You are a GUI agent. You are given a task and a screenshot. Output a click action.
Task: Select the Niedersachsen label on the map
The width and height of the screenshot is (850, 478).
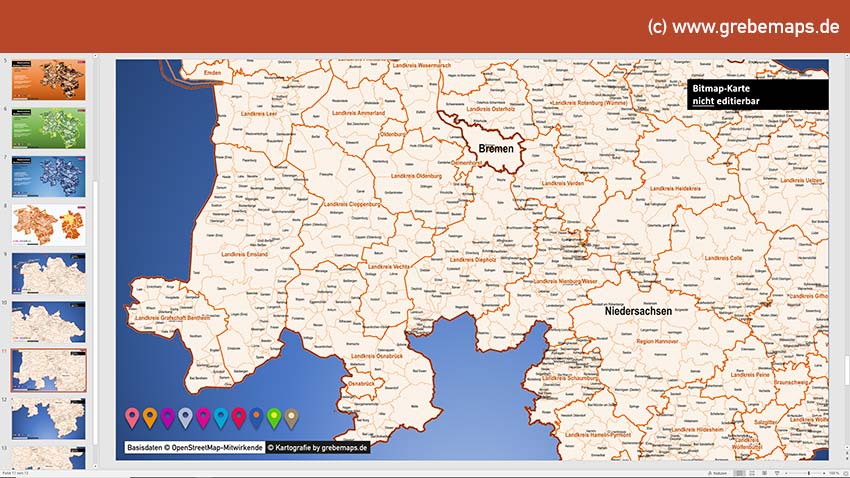point(638,311)
